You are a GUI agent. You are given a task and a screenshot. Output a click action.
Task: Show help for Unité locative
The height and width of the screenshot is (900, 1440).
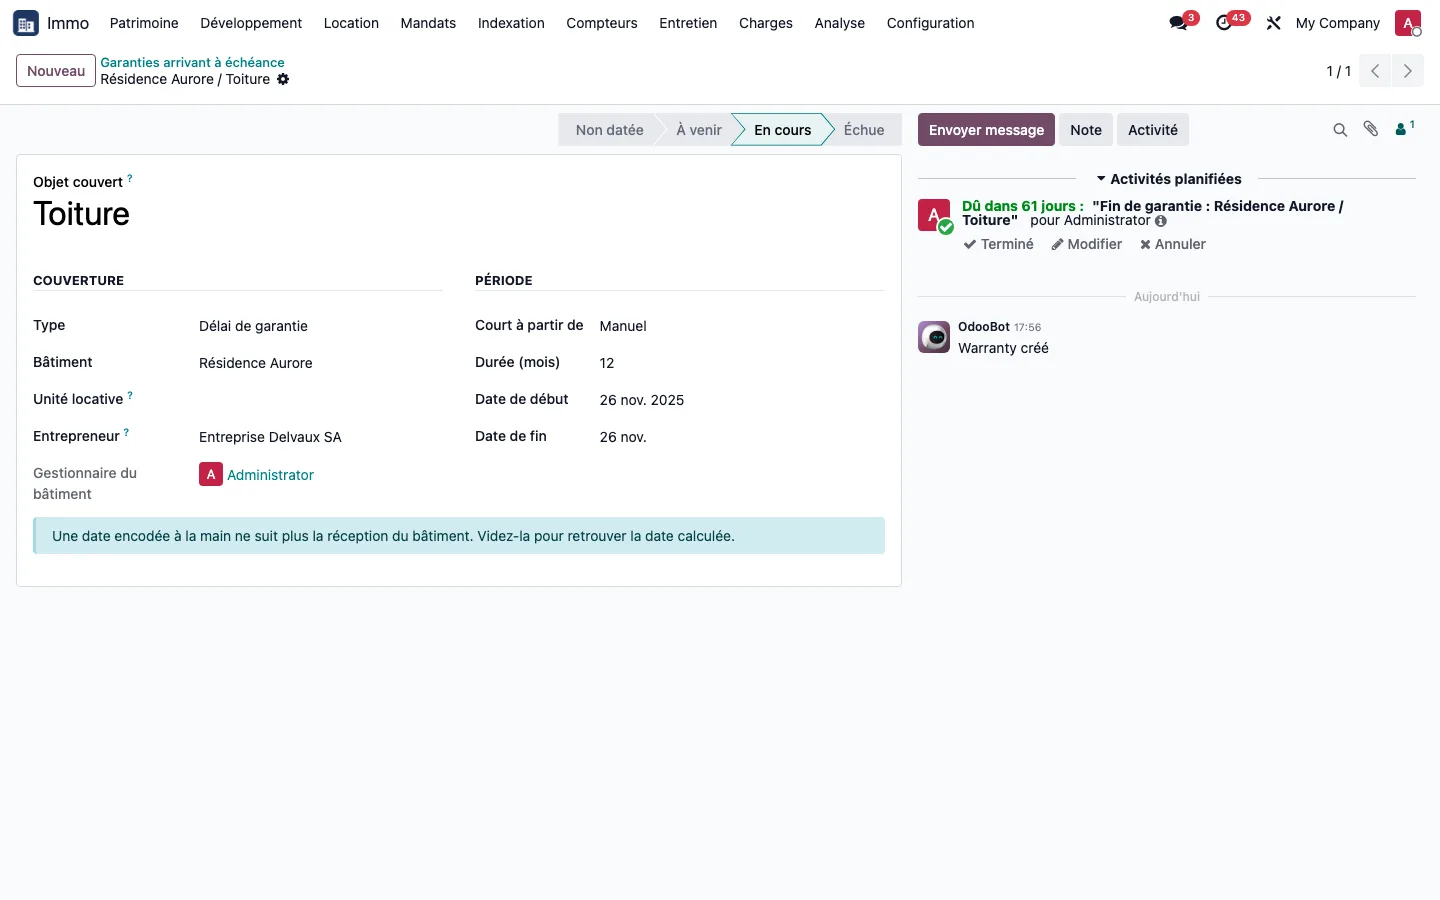point(130,395)
